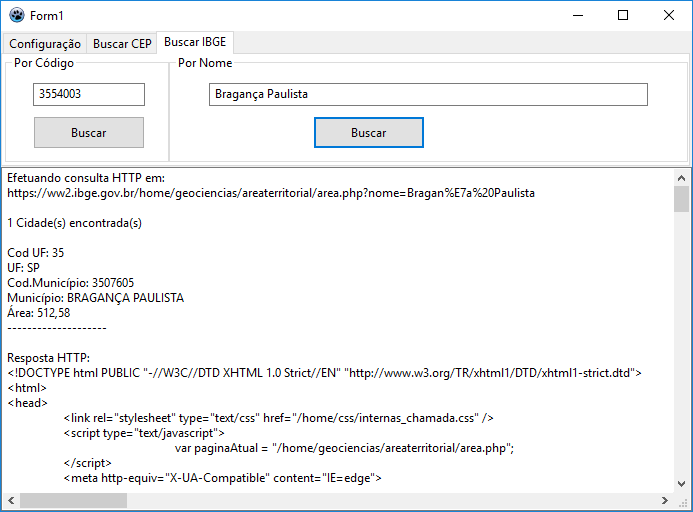The image size is (693, 512).
Task: Click the vertical scrollbar up arrow
Action: coord(682,178)
